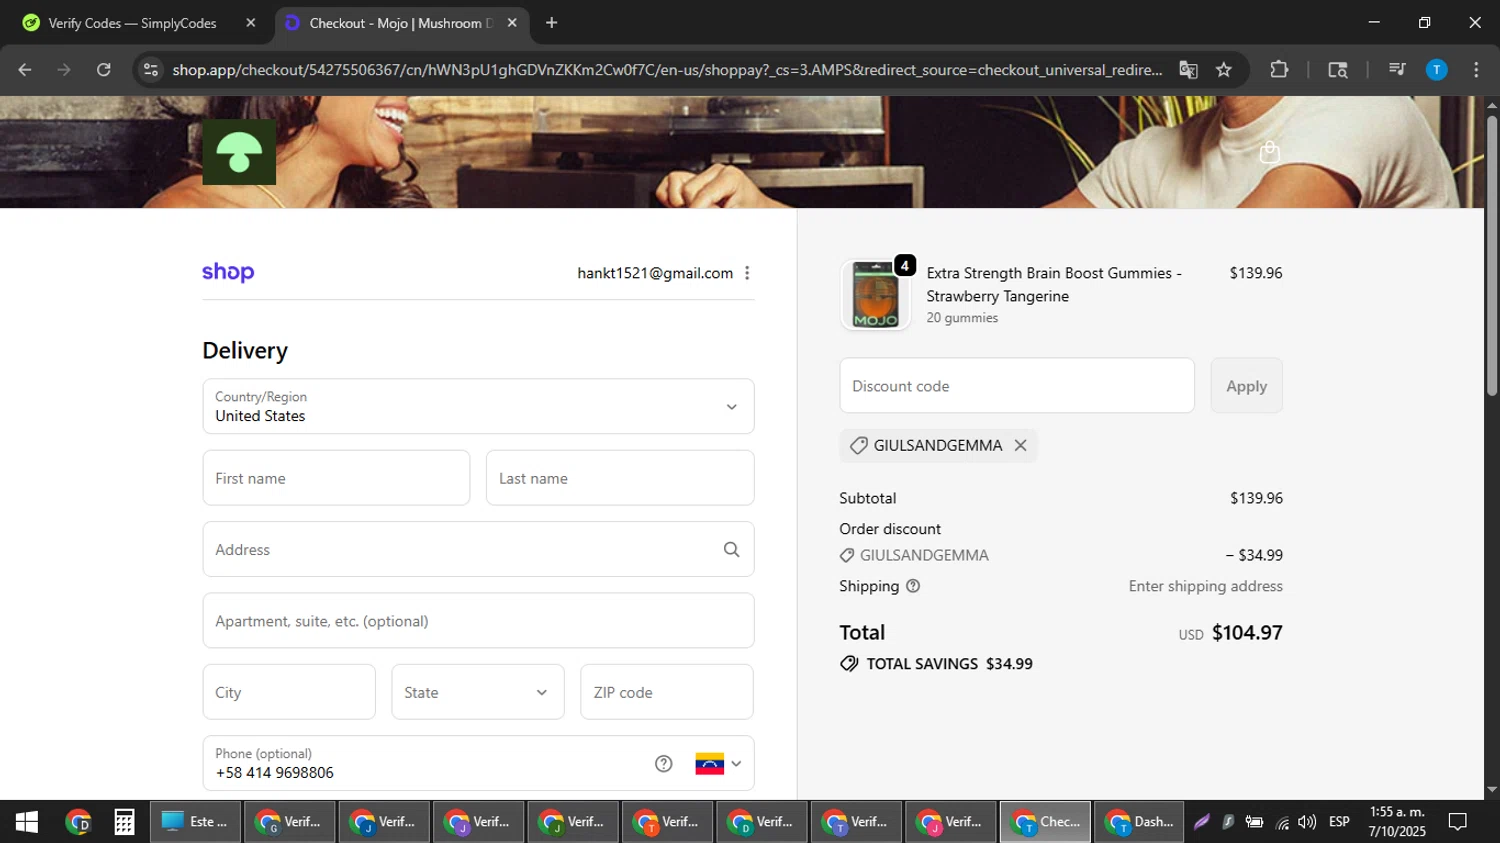This screenshot has height=843, width=1500.
Task: Click the City field
Action: pos(289,692)
